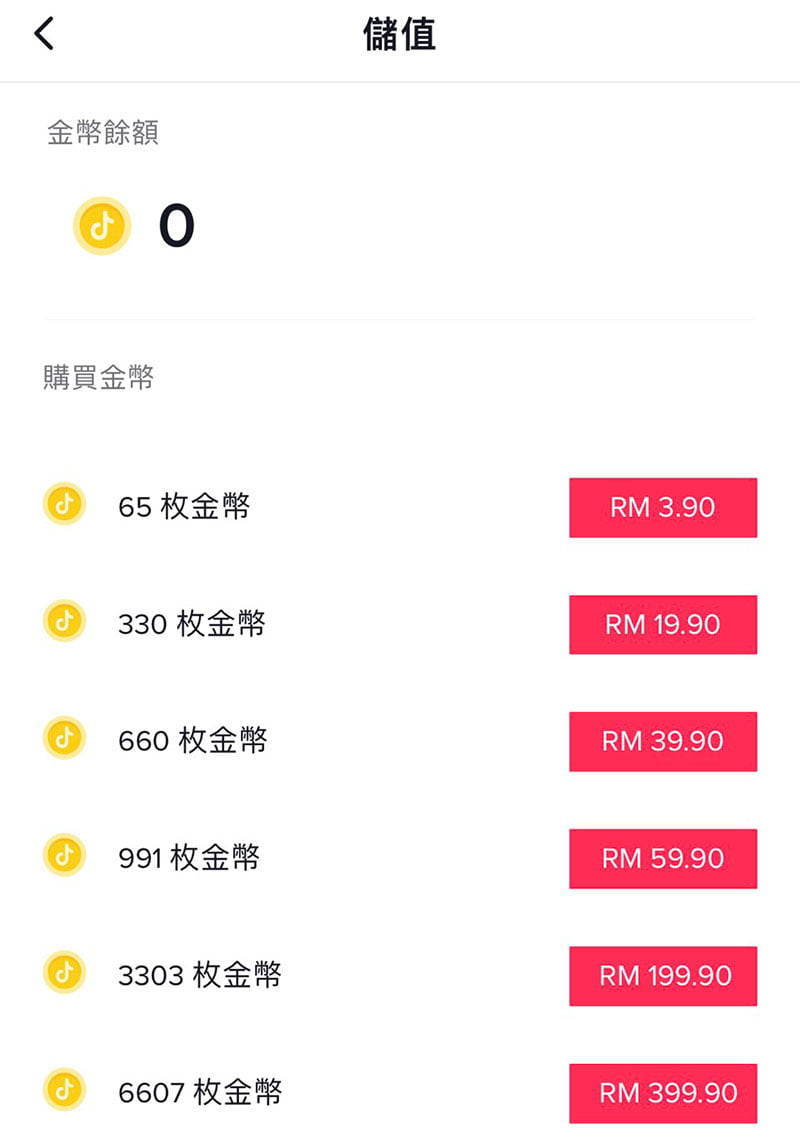Tap the coin icon next to 65 枚金幣

pos(64,504)
